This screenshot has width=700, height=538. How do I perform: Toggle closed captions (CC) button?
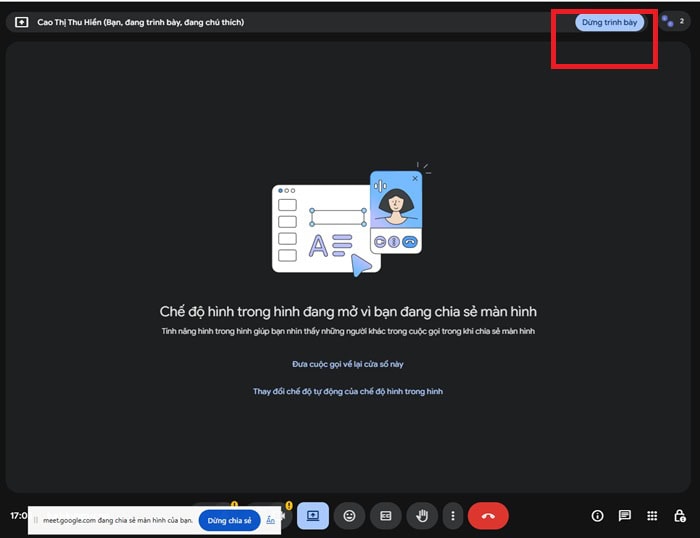(x=386, y=516)
